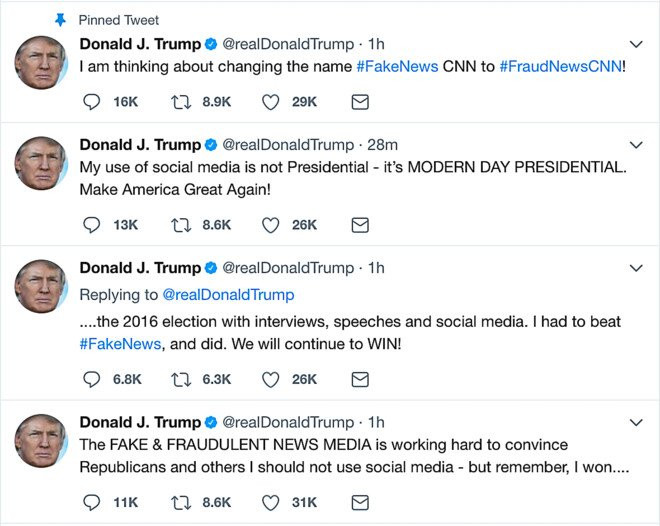Reply to the FAKE & FRAUDULENT NEWS tweet
Viewport: 660px width, 526px height.
click(x=92, y=502)
